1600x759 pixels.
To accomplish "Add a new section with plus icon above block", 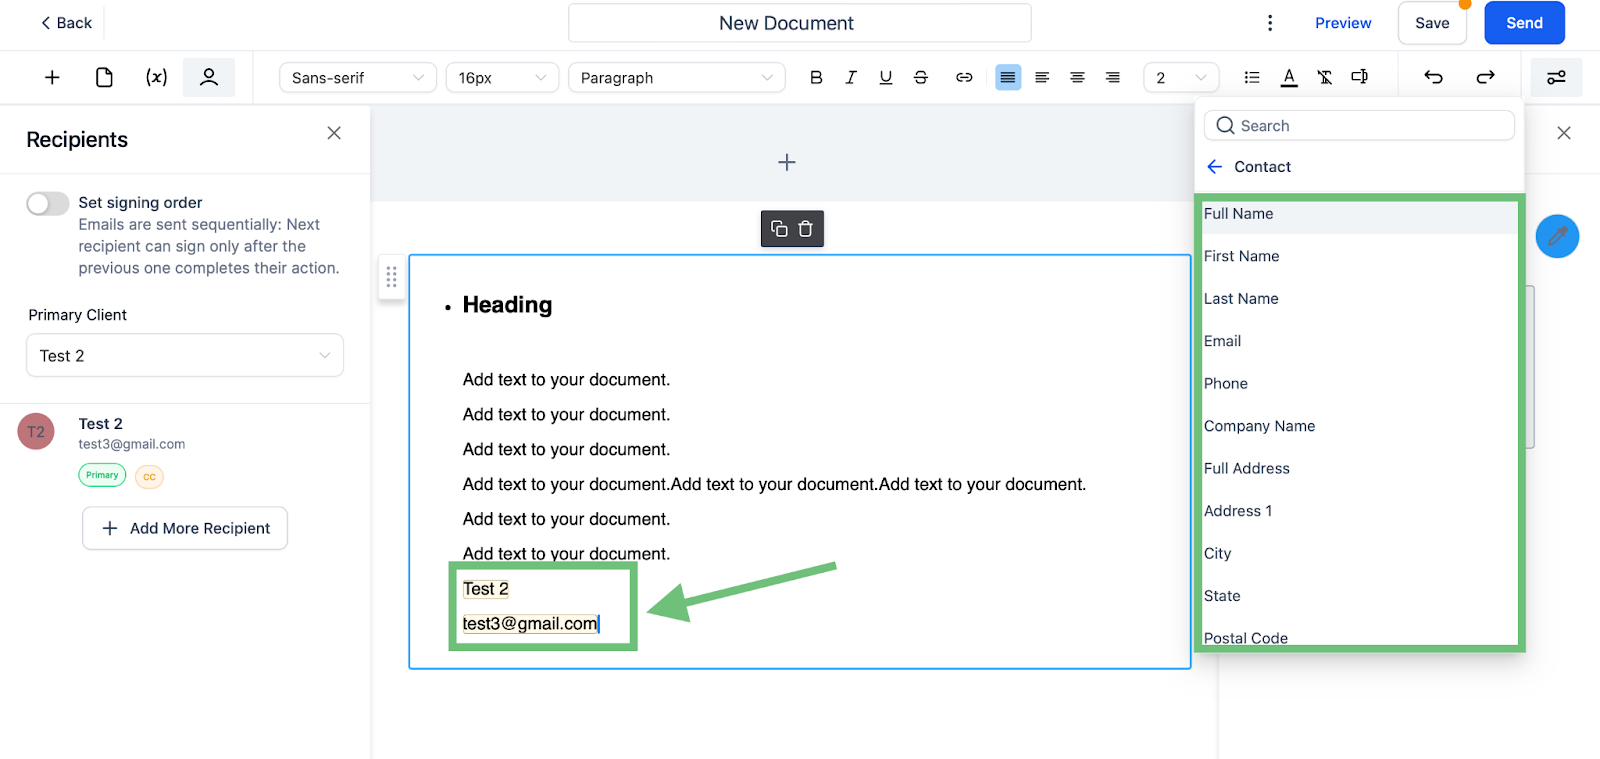I will tap(787, 162).
